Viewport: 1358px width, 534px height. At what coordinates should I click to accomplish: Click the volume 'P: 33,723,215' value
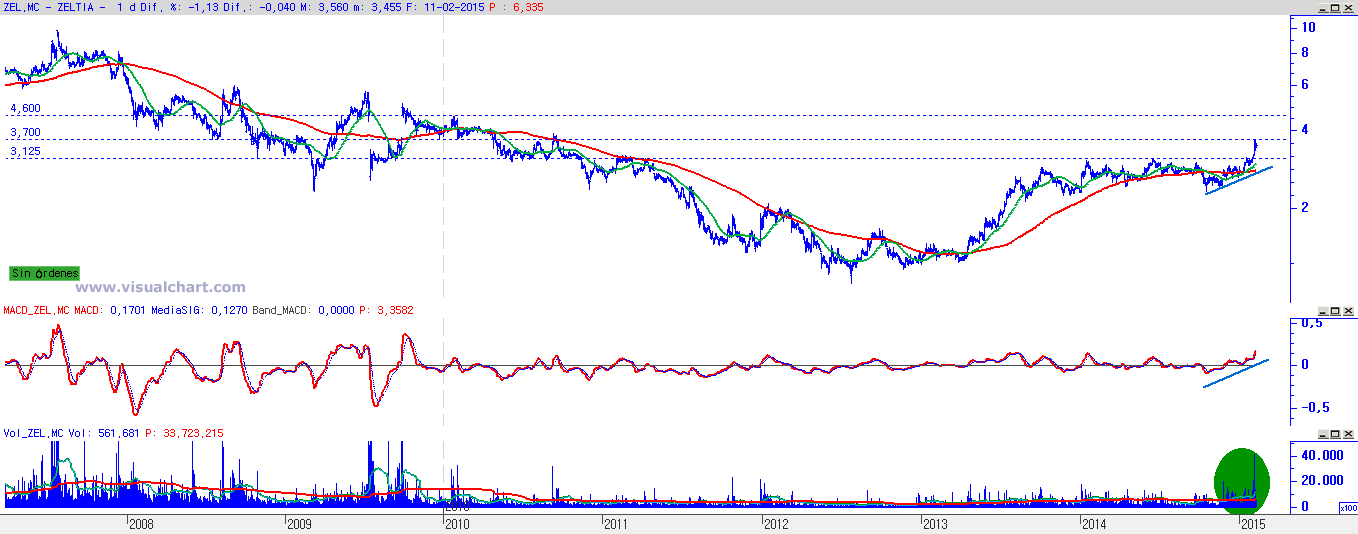[x=182, y=434]
